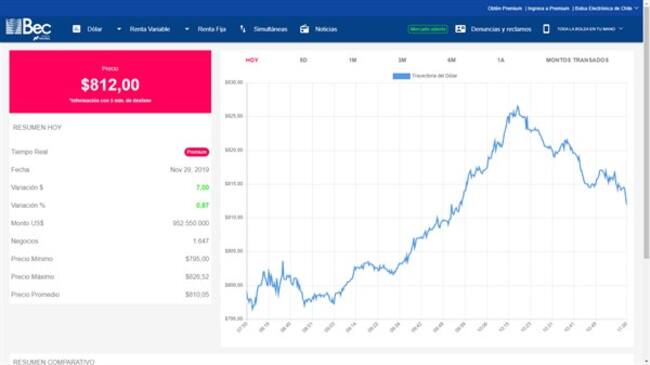The height and width of the screenshot is (365, 650).
Task: Click the Negocios value 1.647
Action: [x=201, y=241]
